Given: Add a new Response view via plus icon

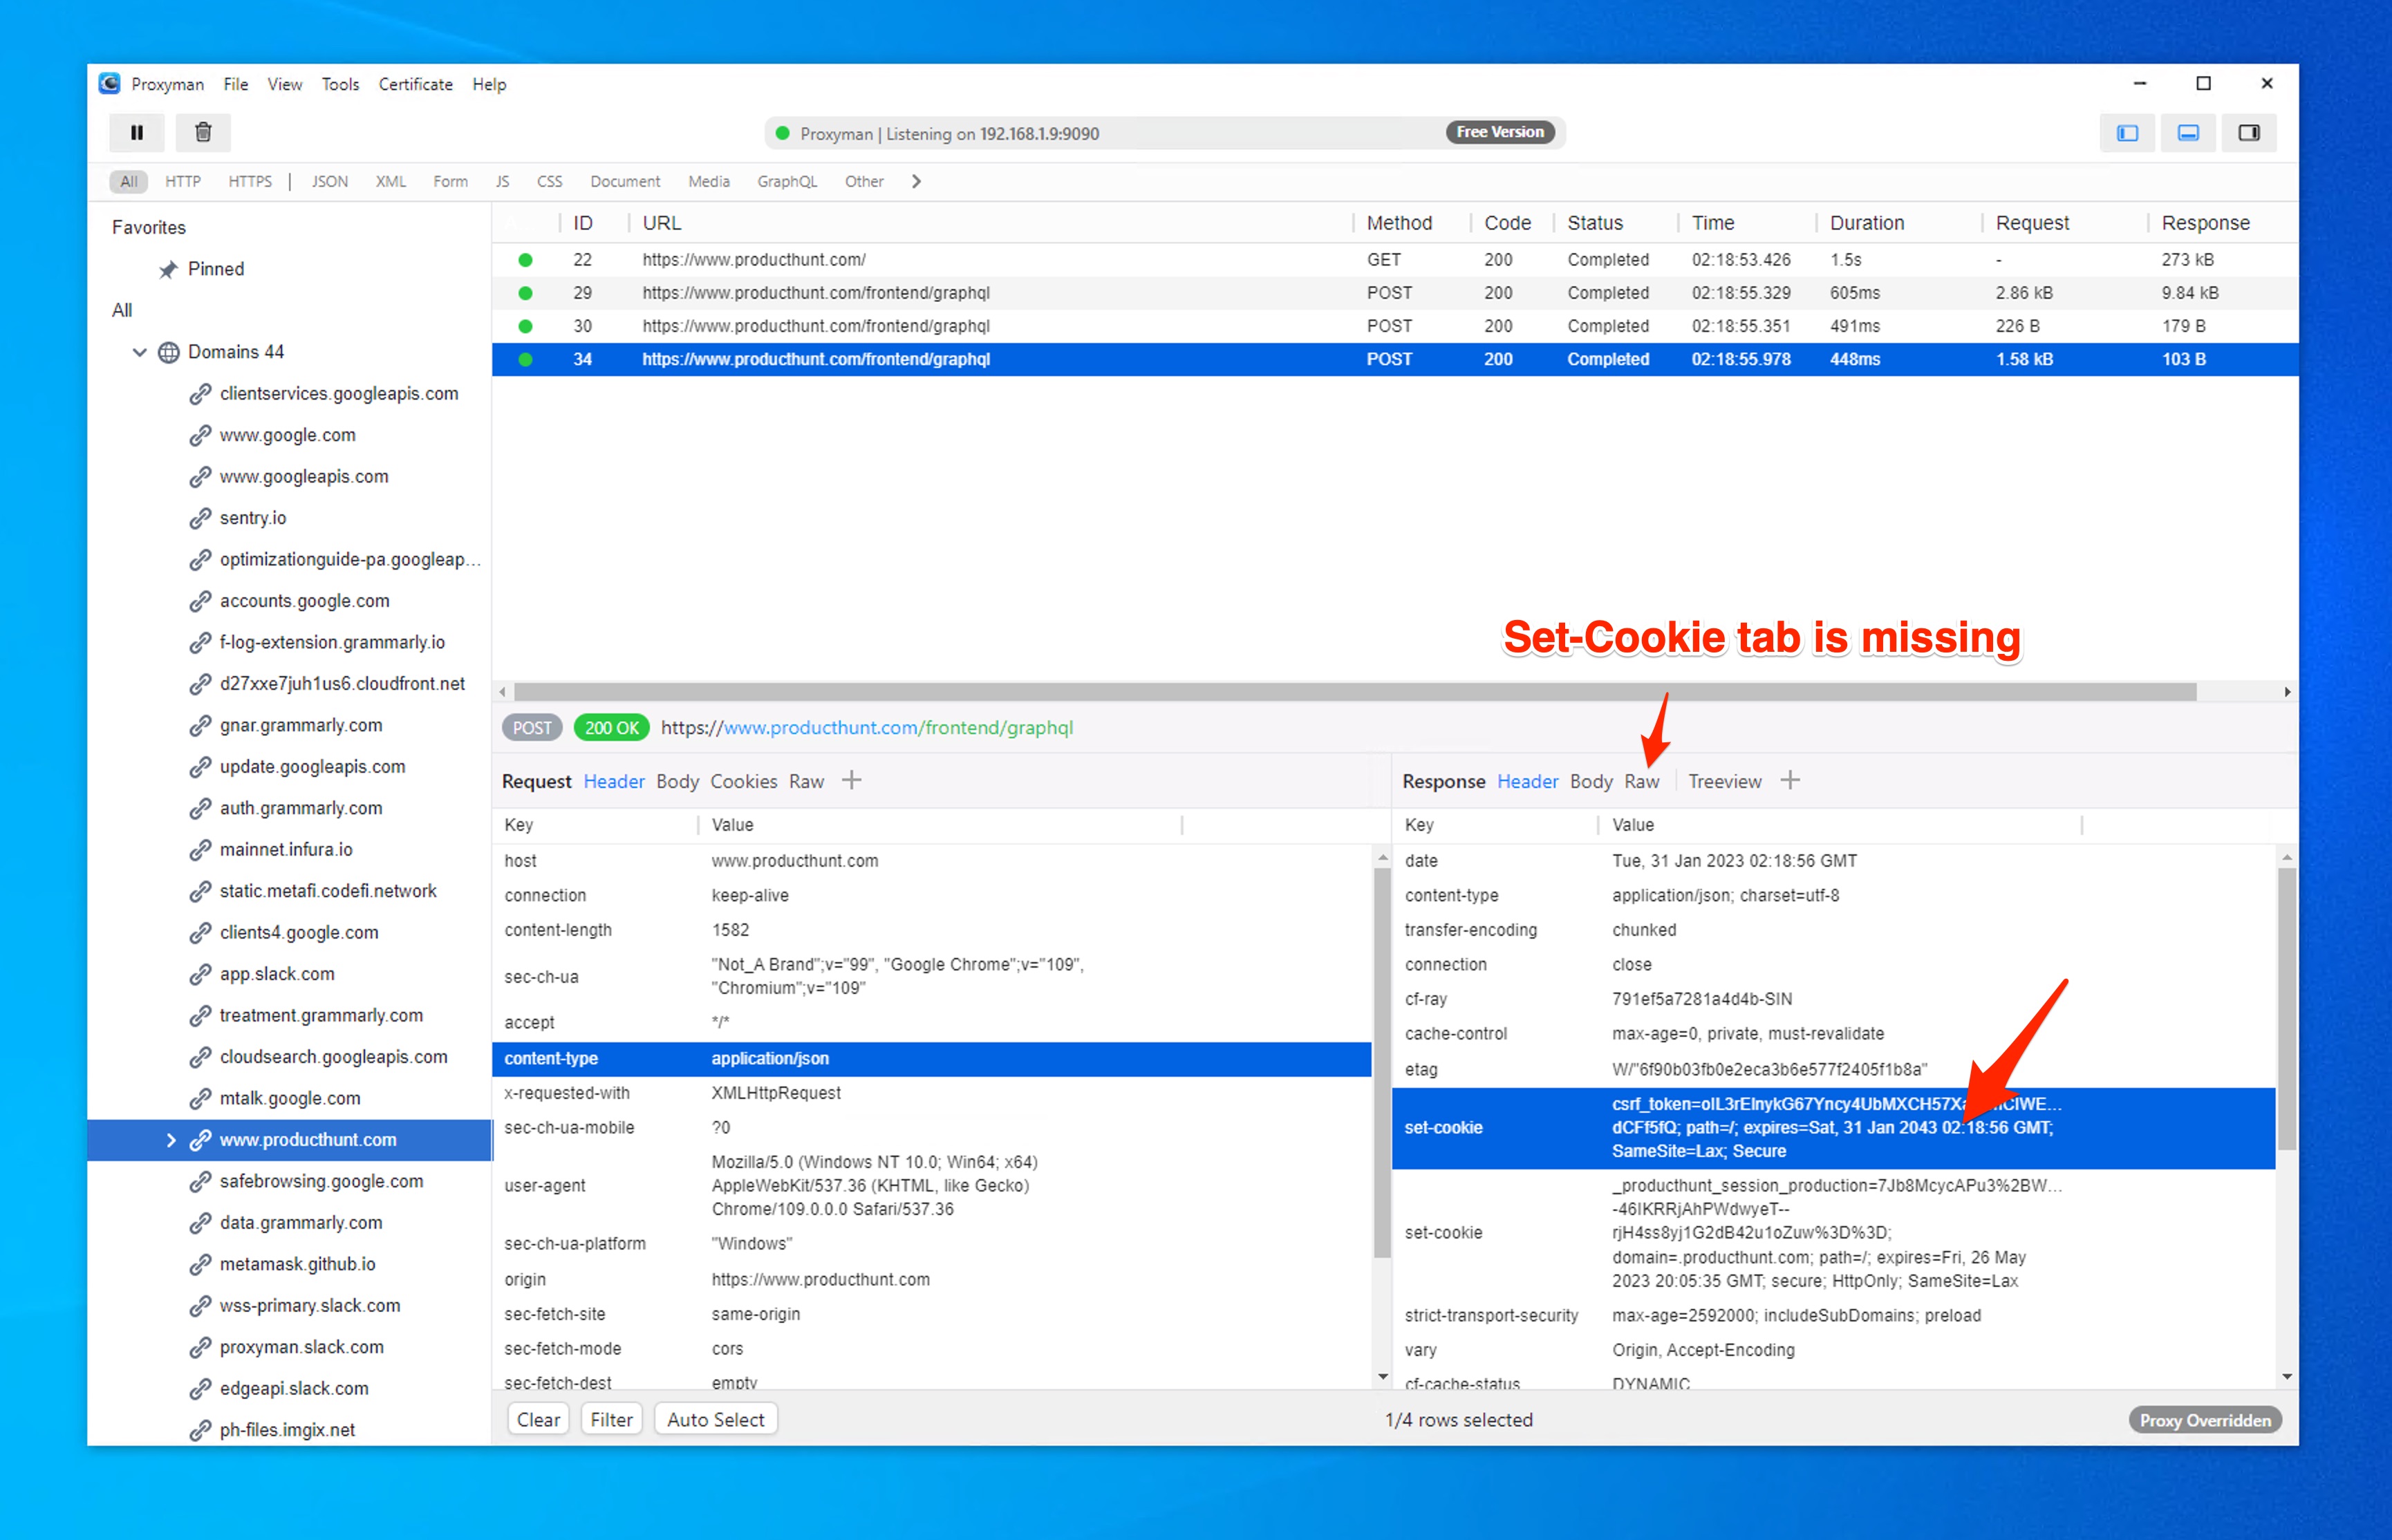Looking at the screenshot, I should (1791, 780).
